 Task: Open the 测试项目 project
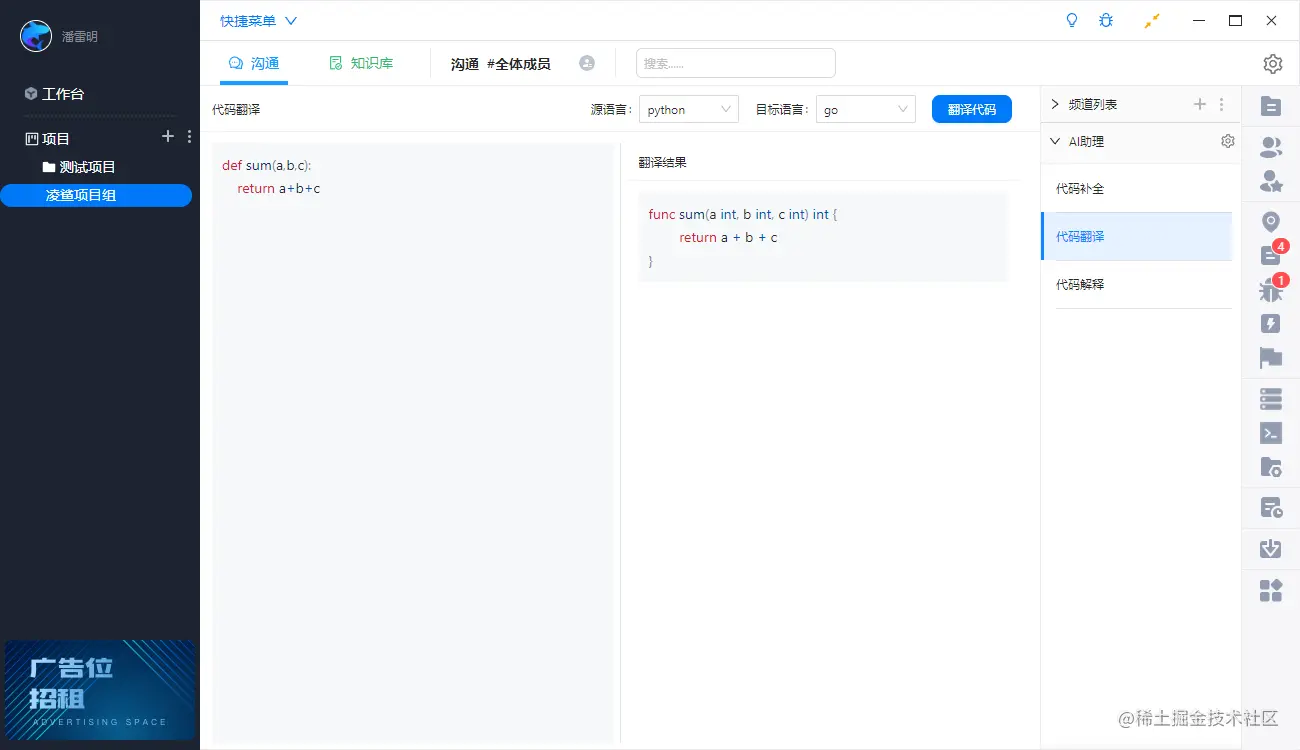[x=79, y=167]
